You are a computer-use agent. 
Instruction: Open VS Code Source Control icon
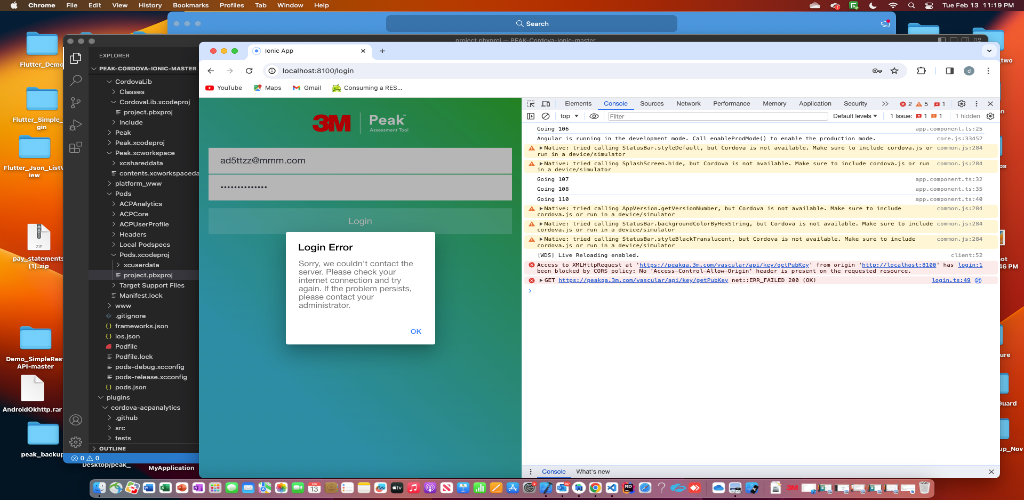[x=76, y=102]
